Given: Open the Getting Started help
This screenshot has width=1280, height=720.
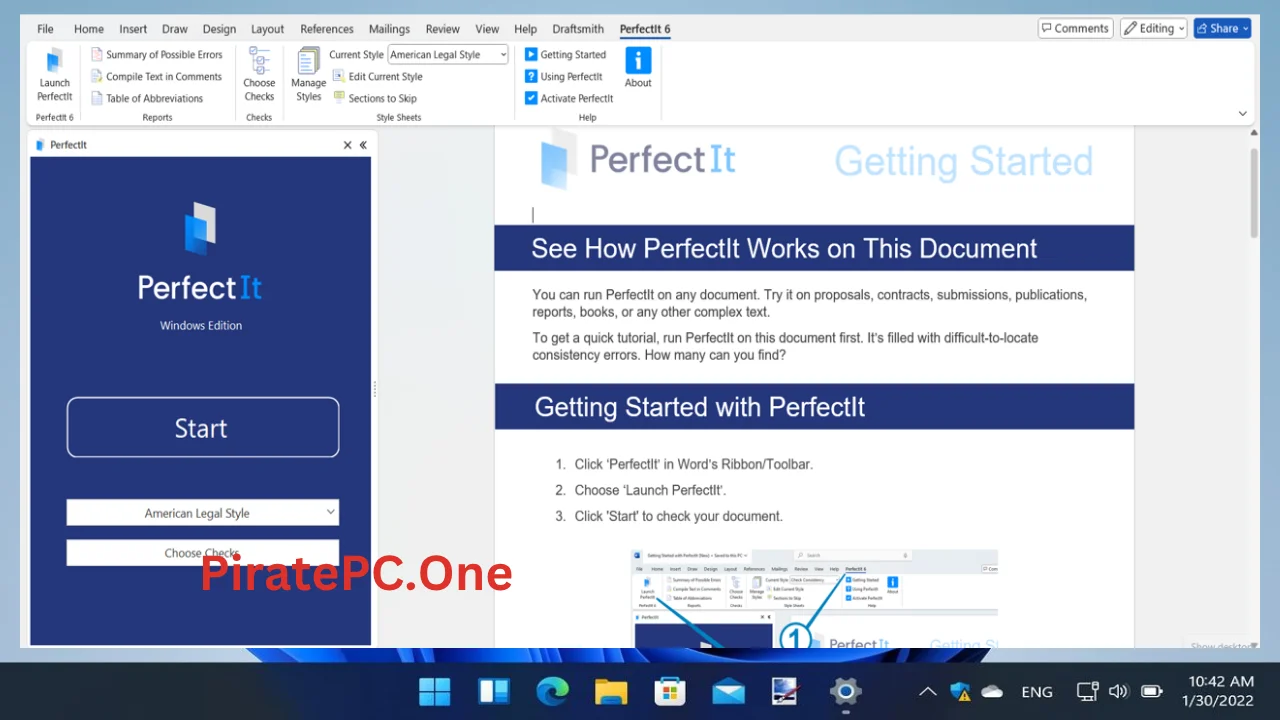Looking at the screenshot, I should tap(565, 55).
